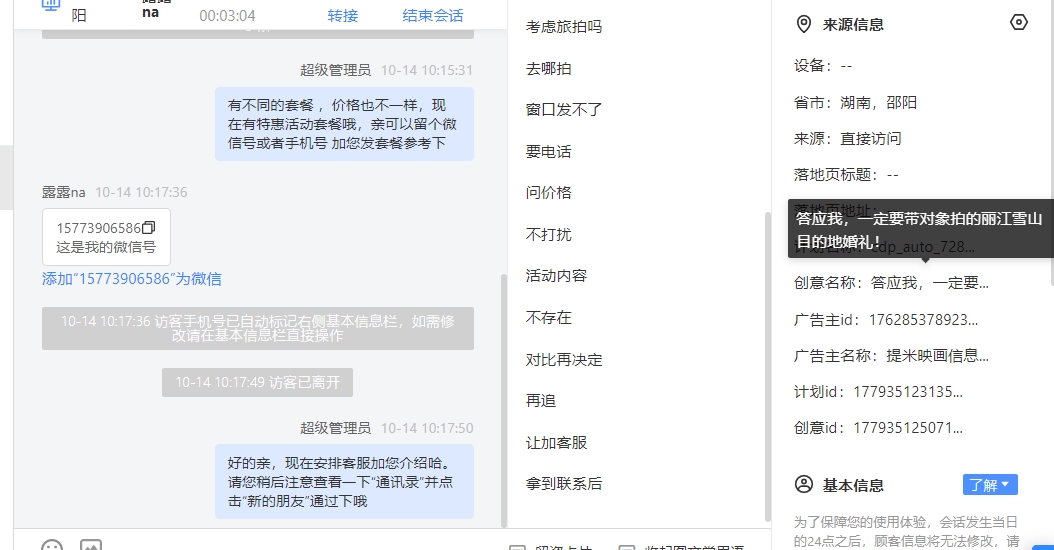Viewport: 1054px width, 550px height.
Task: Choose the 对比再决定 quick phrase
Action: pyautogui.click(x=563, y=360)
